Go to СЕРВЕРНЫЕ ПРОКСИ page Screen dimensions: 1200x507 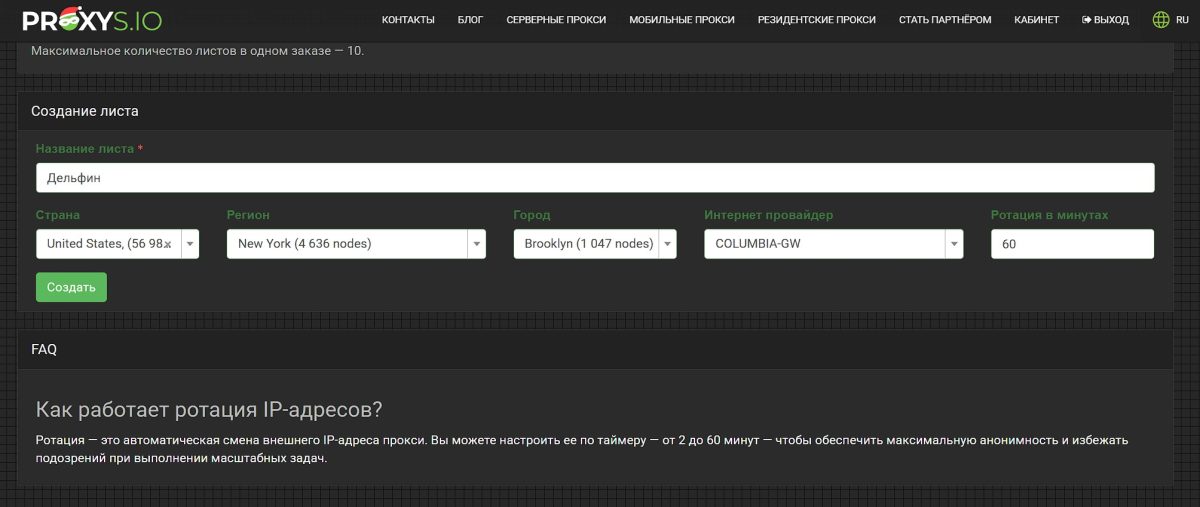[556, 20]
